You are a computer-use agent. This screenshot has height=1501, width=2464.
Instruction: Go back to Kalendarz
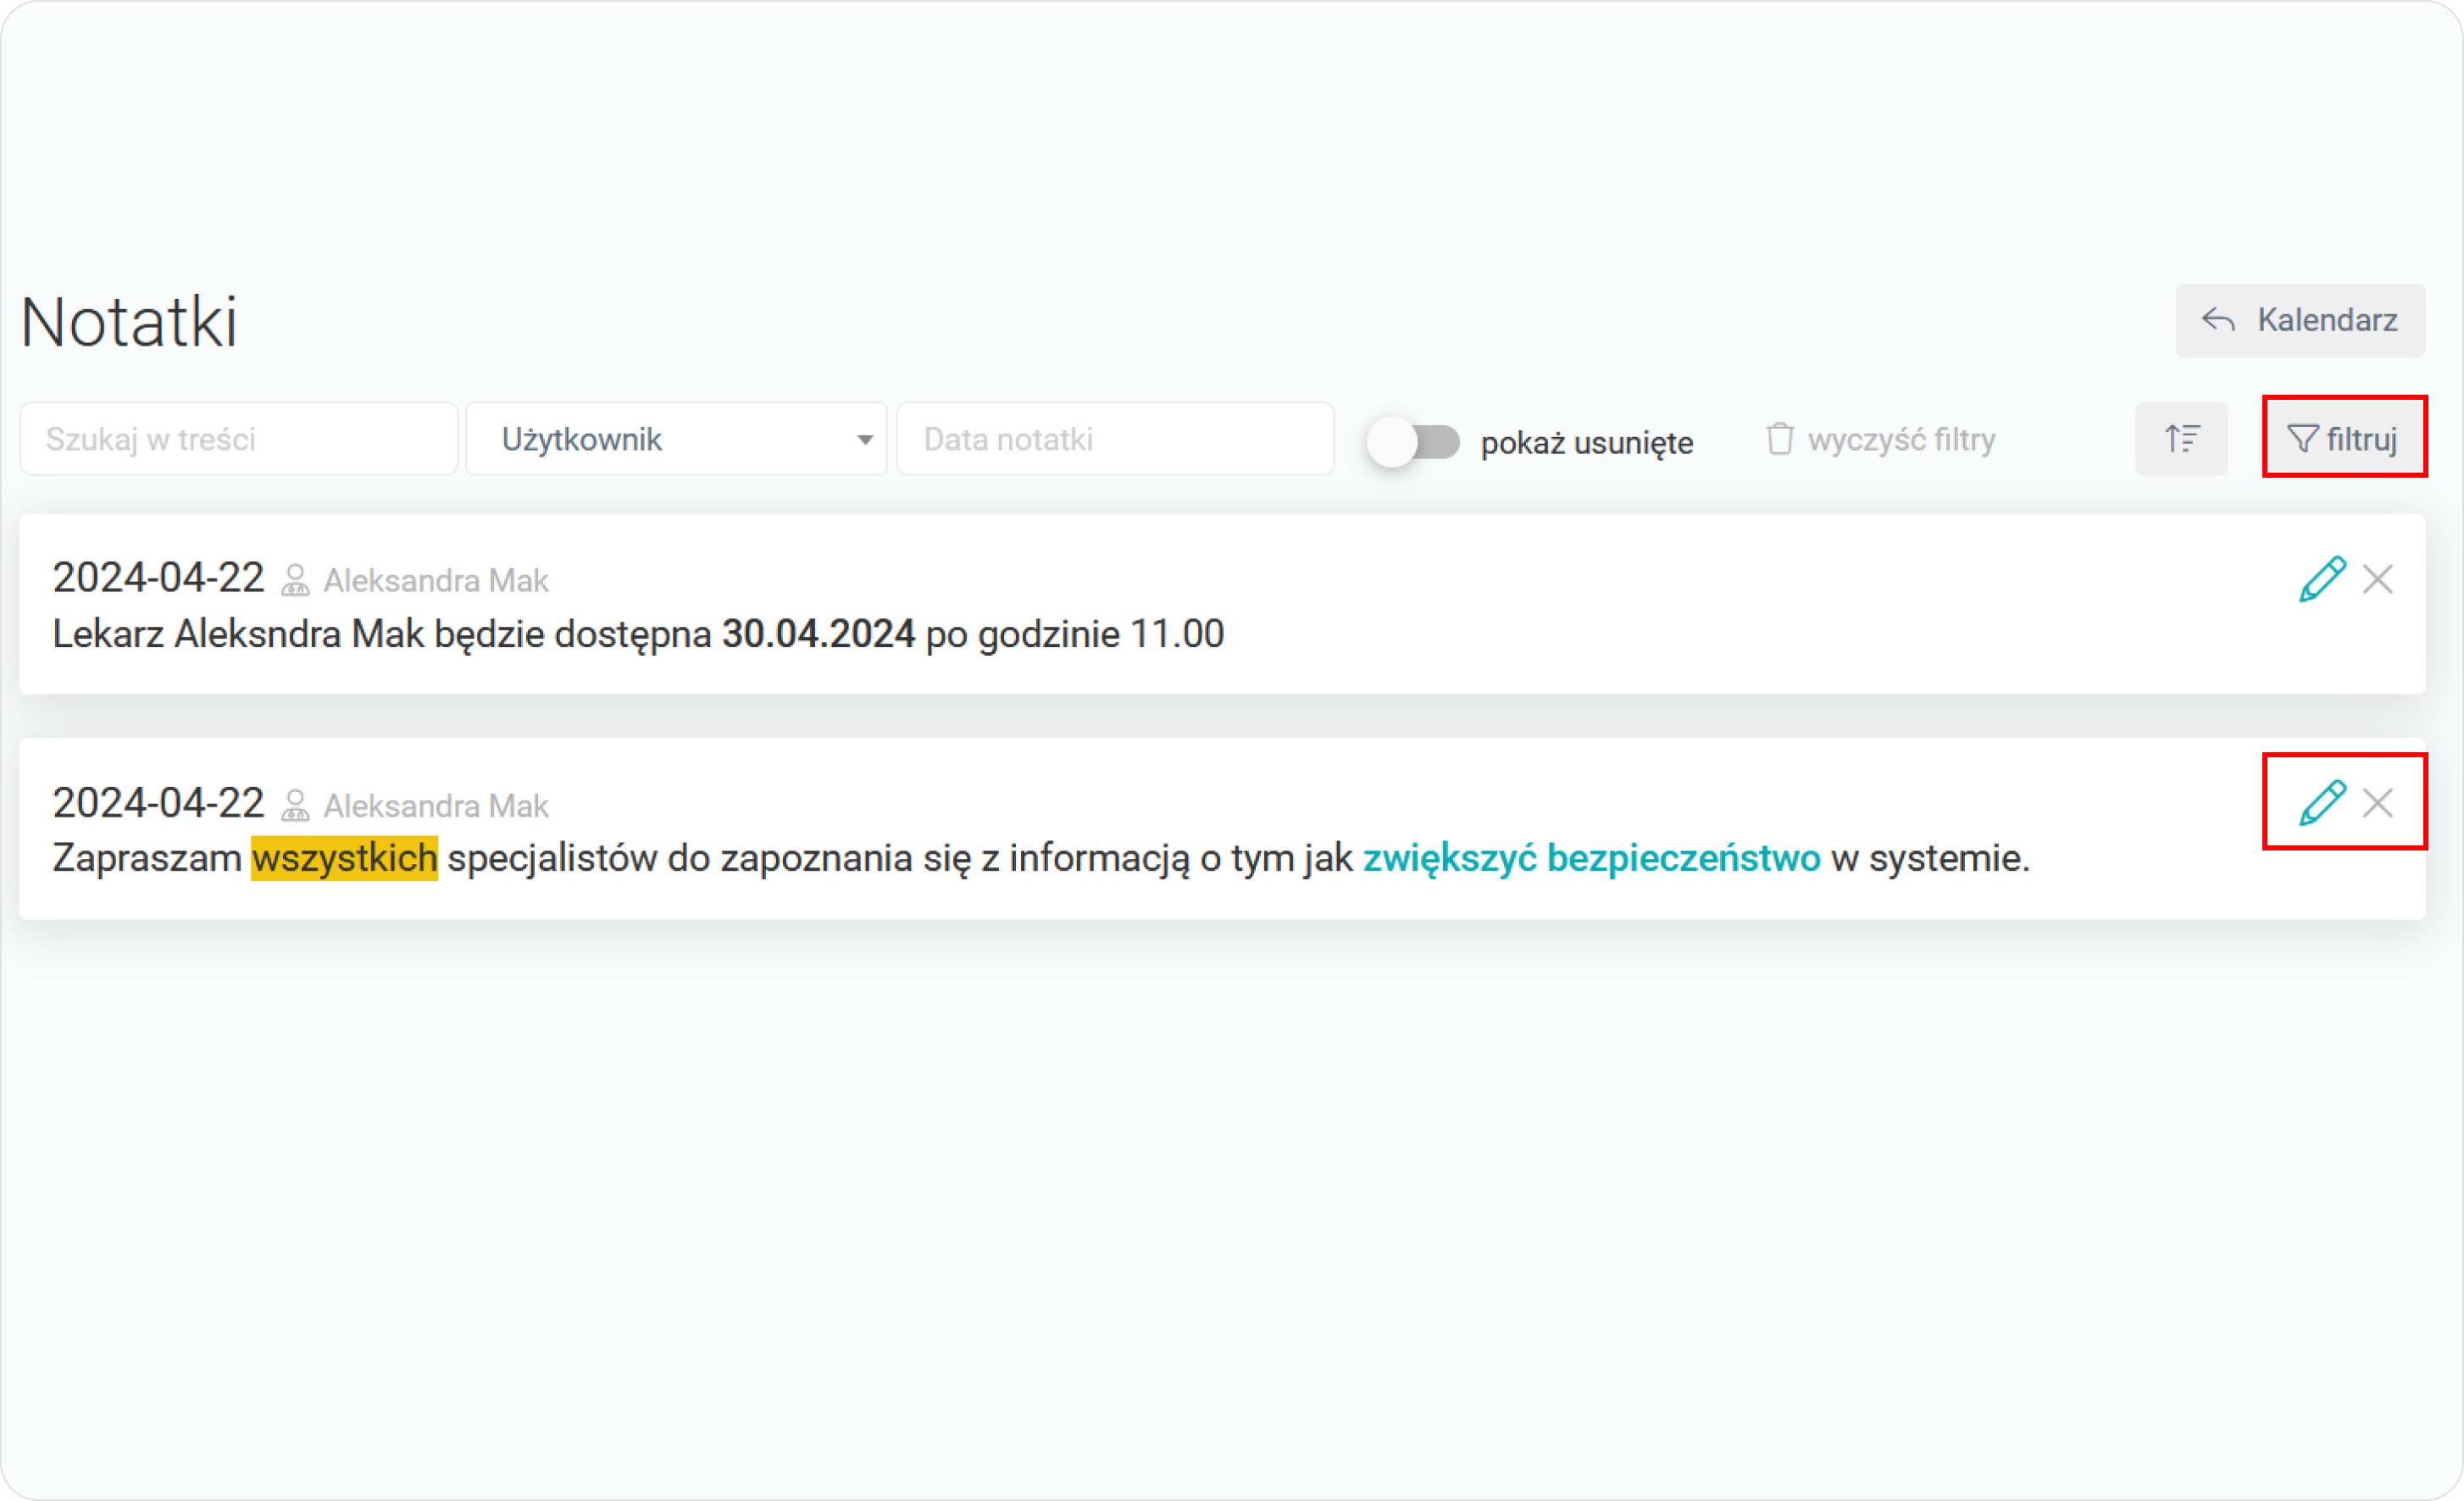2299,320
